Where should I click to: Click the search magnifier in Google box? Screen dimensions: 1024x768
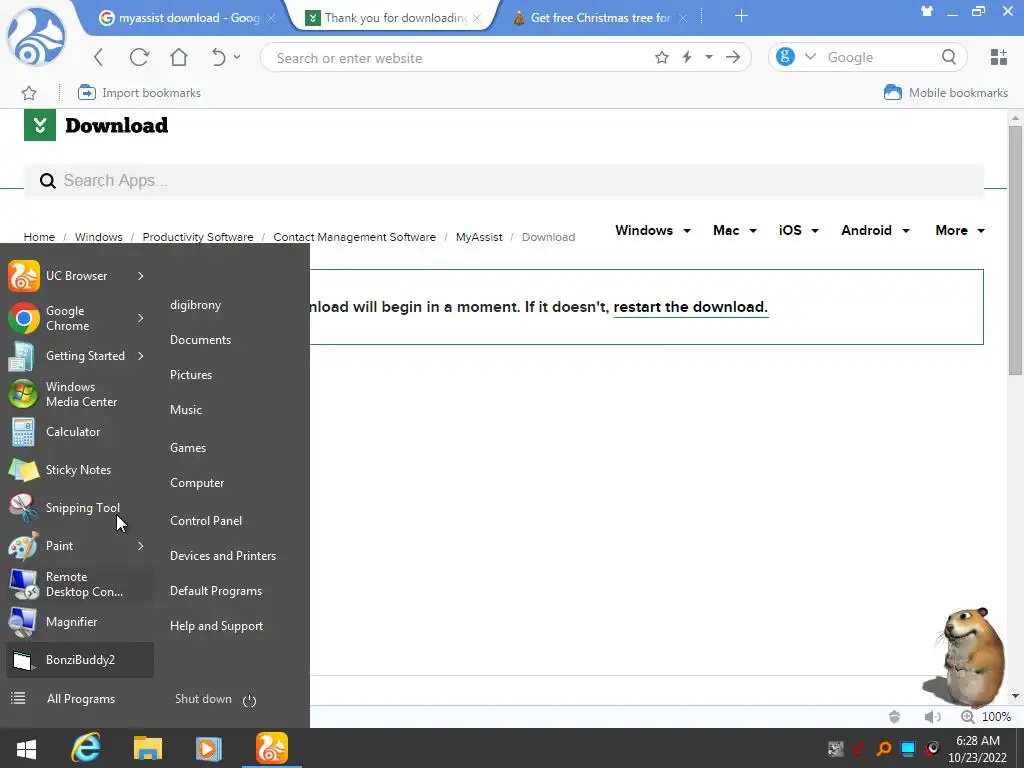[x=949, y=57]
